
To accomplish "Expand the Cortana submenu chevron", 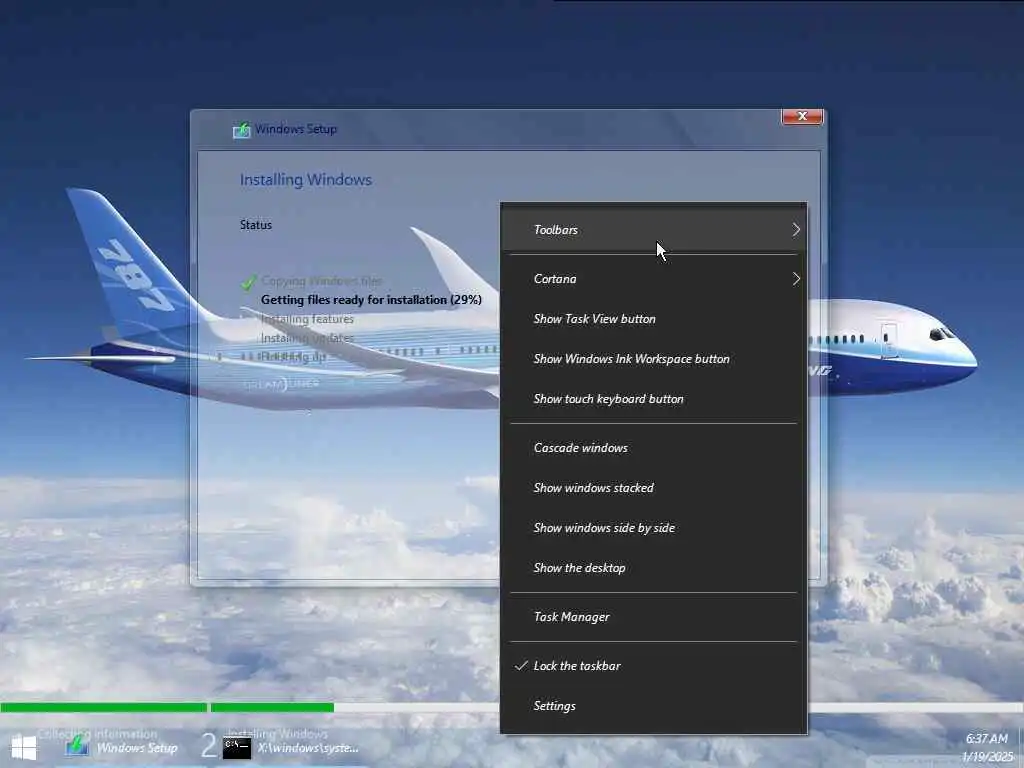I will [795, 279].
